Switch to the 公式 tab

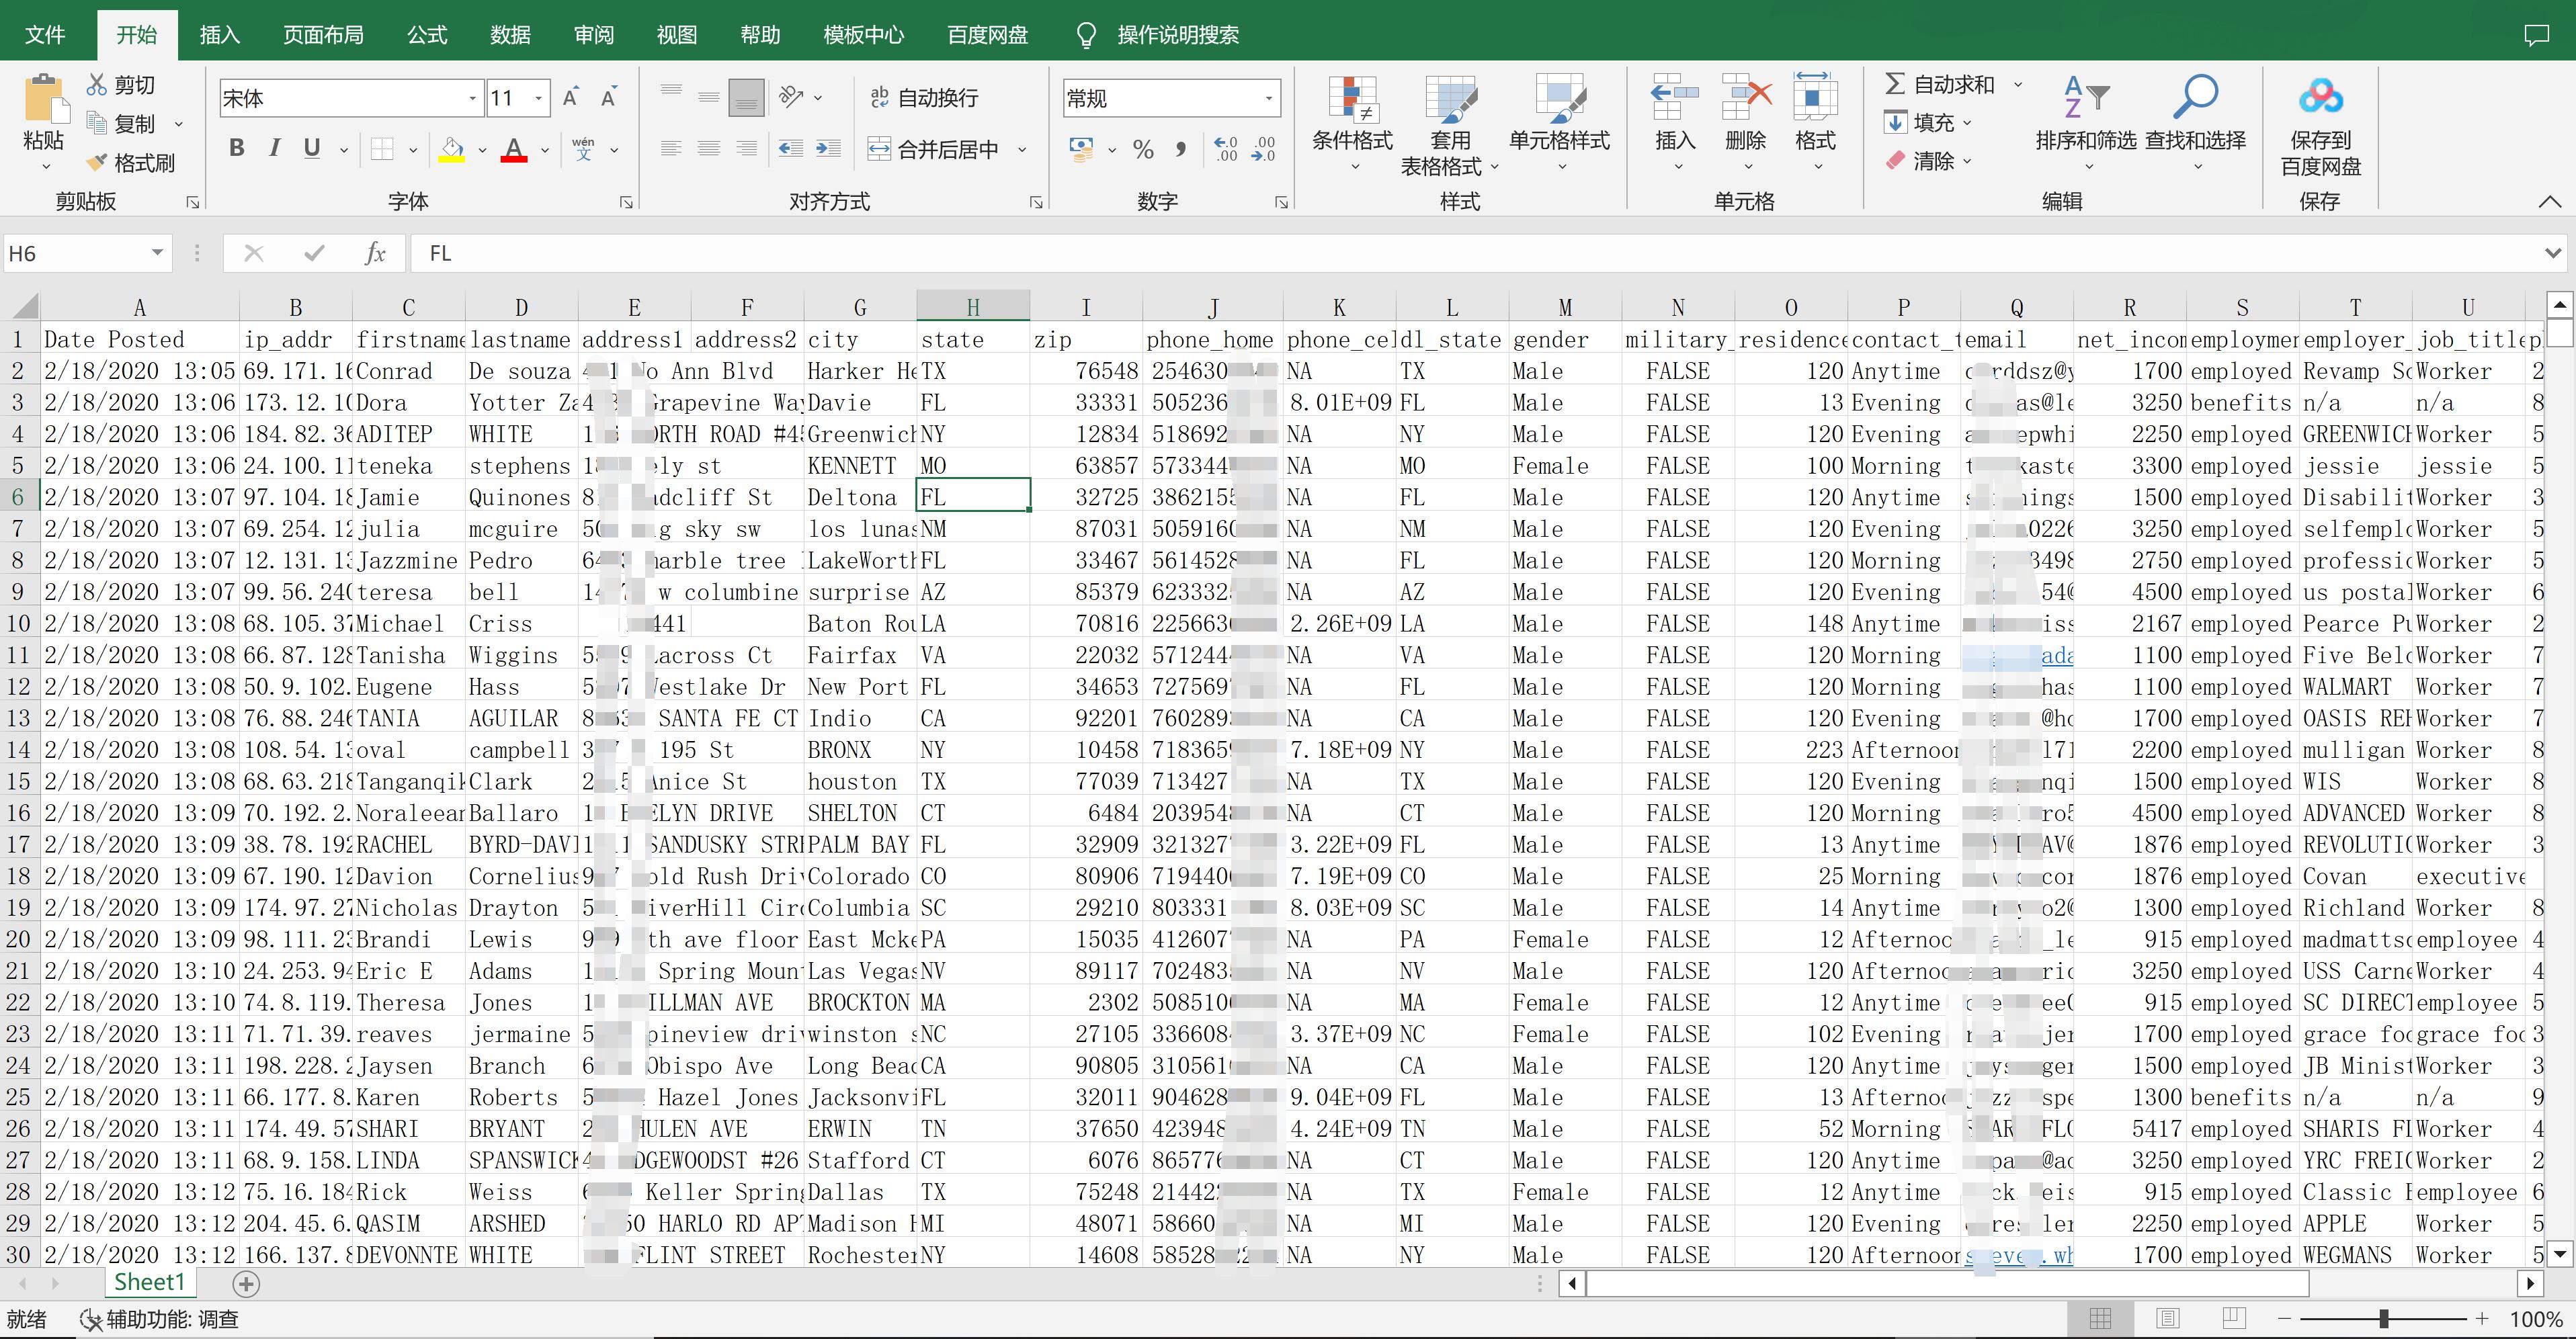(x=427, y=35)
